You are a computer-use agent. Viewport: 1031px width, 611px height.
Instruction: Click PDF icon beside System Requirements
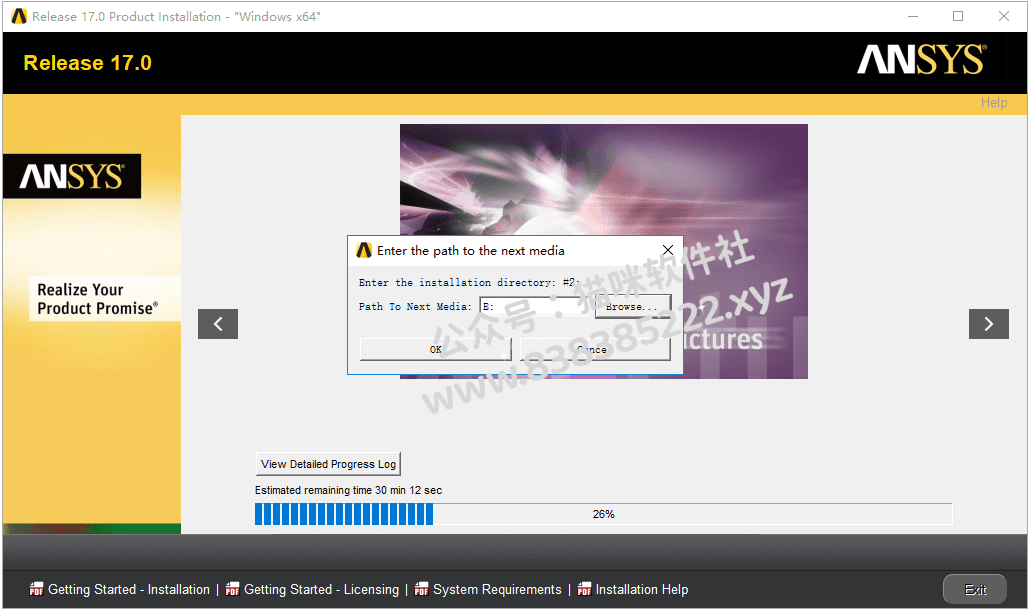(421, 589)
